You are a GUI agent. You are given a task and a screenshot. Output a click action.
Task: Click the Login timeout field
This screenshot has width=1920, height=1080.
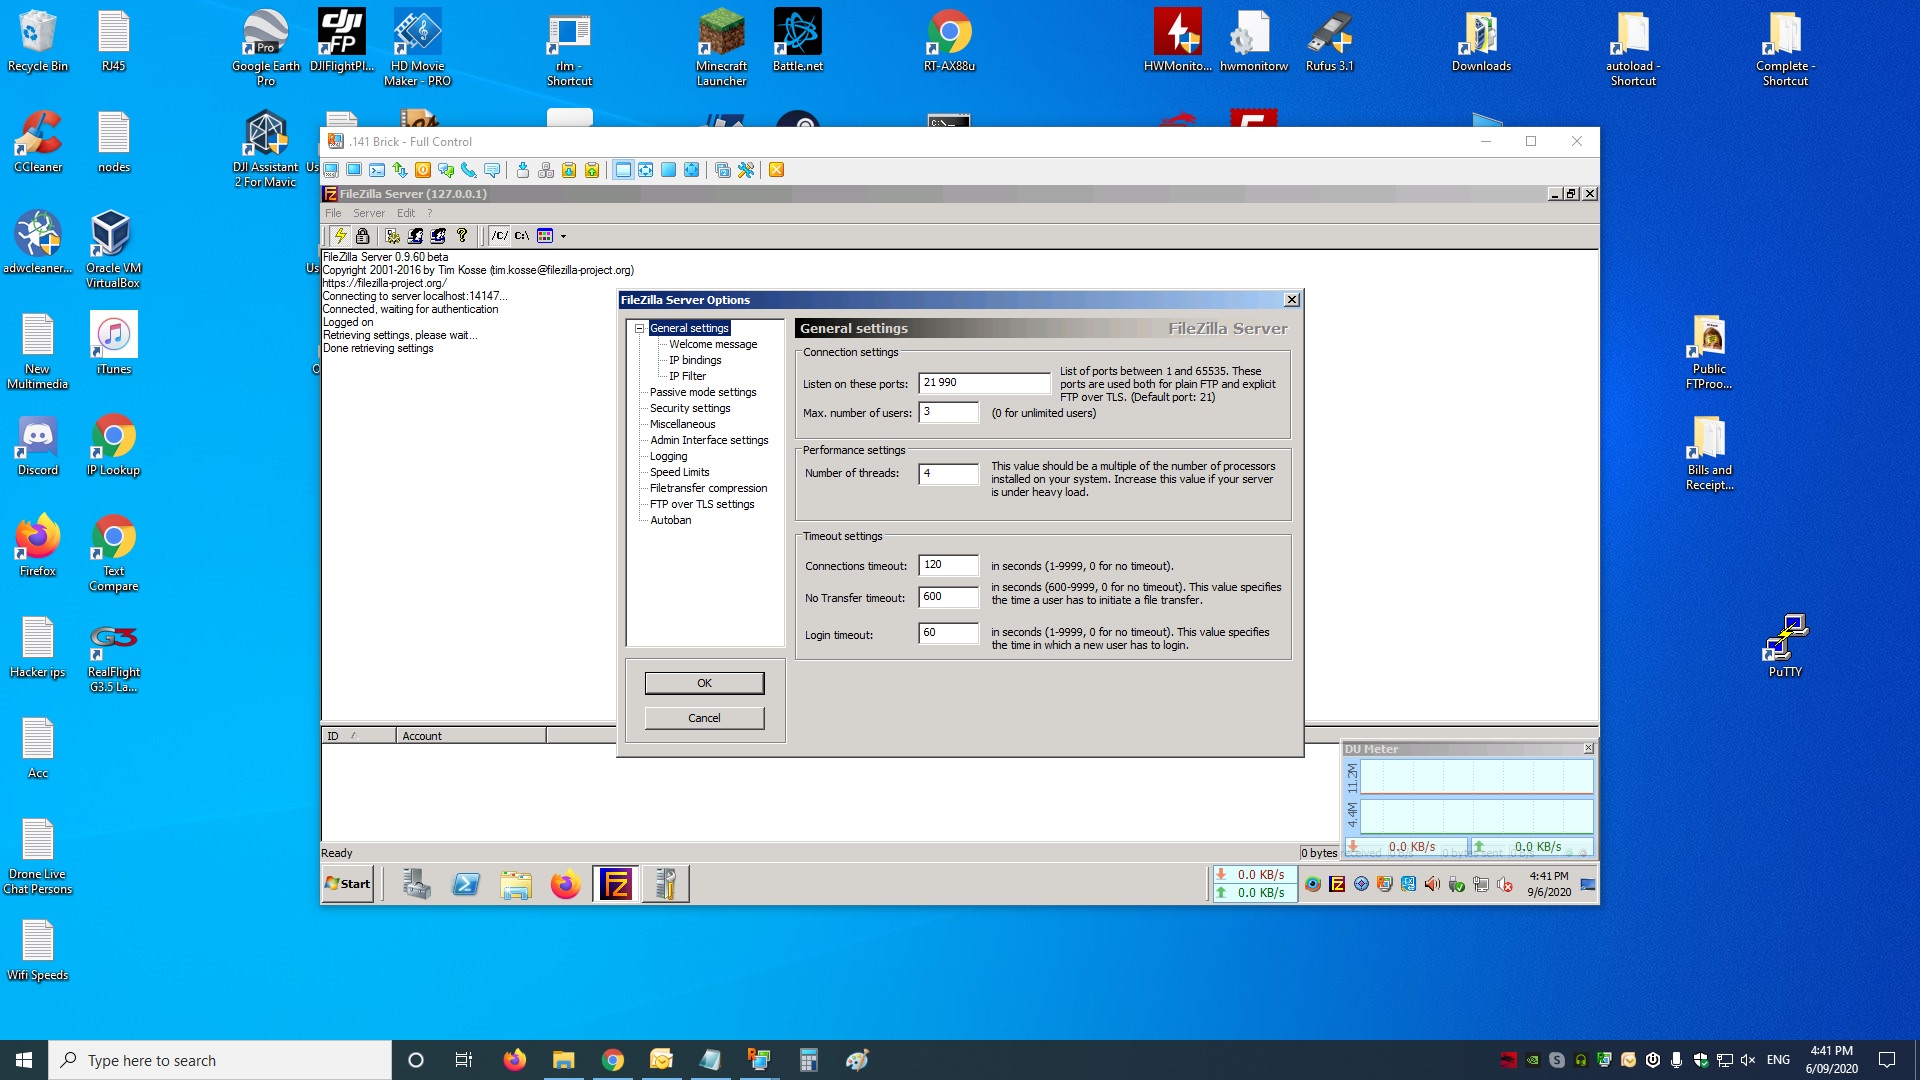click(948, 633)
